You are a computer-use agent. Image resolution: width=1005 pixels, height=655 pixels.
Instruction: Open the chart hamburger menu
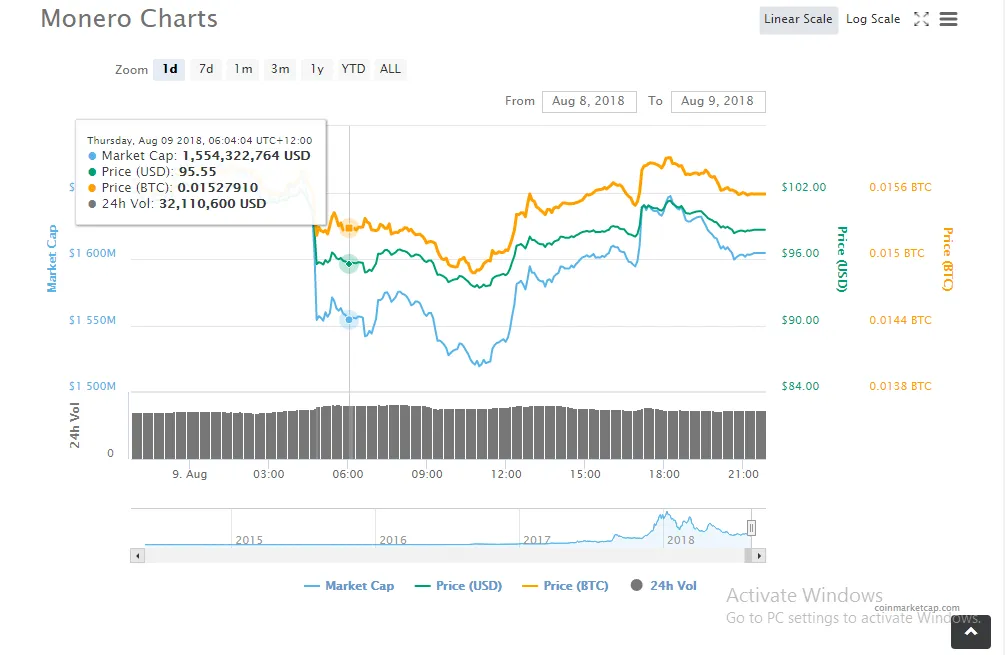point(949,19)
